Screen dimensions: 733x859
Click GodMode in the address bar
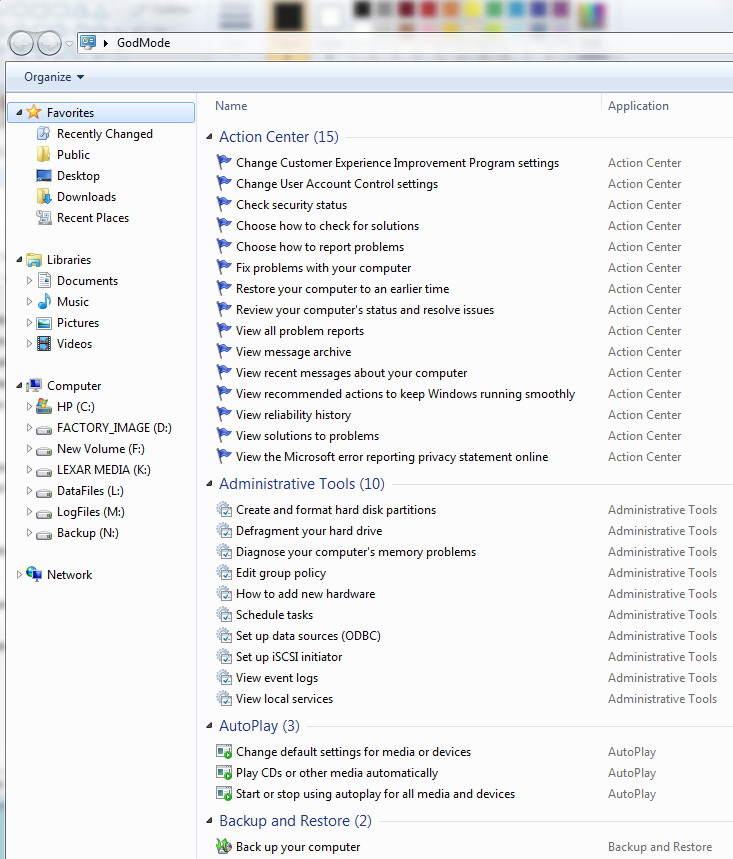144,43
